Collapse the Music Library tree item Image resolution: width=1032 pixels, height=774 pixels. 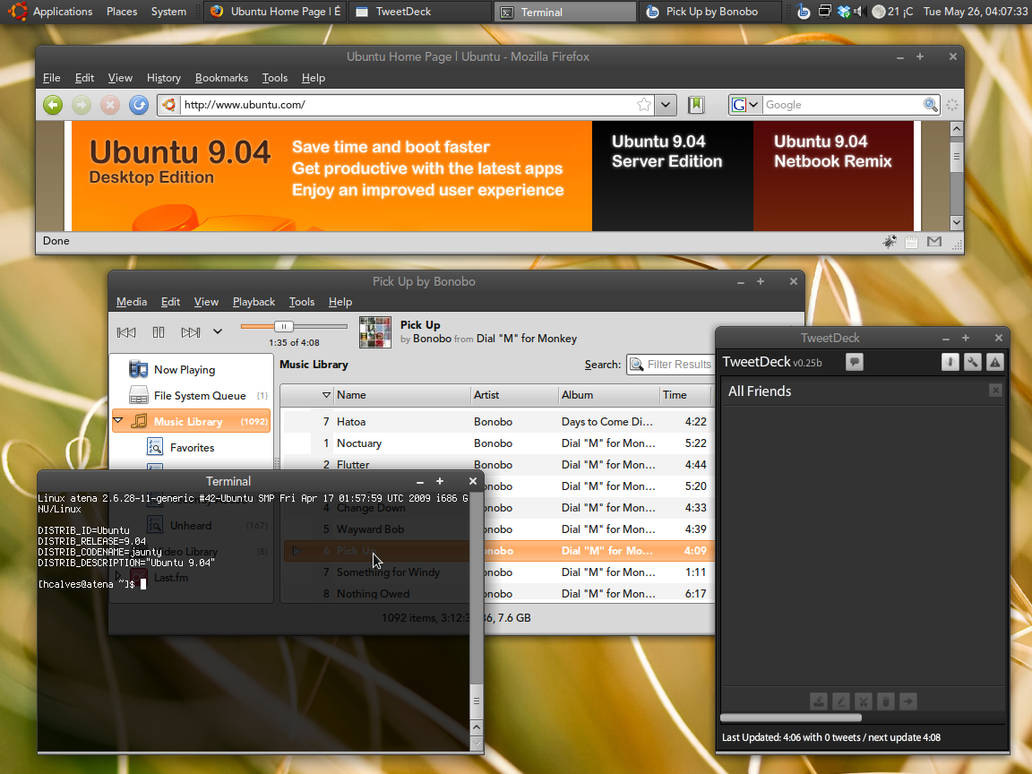click(118, 421)
